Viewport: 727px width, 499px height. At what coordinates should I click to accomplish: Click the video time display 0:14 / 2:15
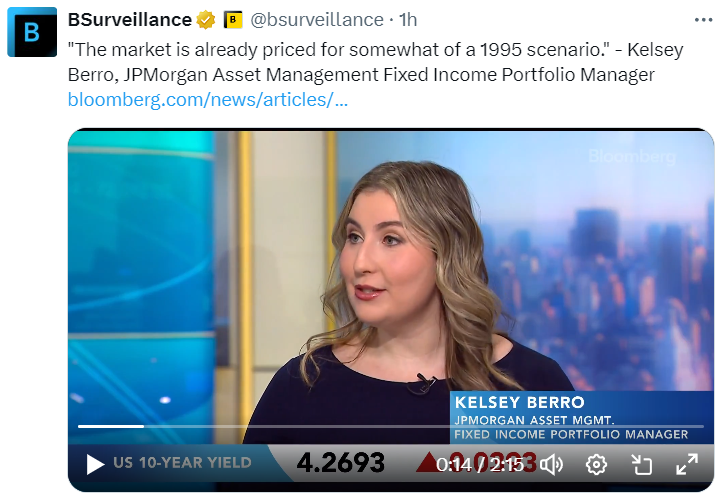pos(487,464)
